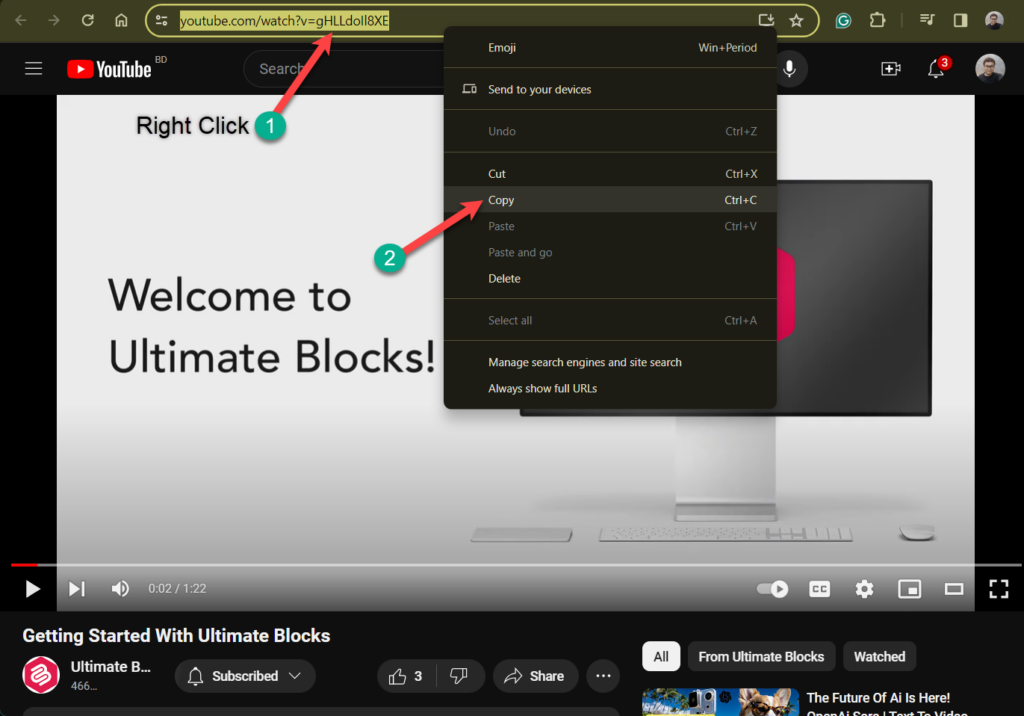Select Copy from the context menu
This screenshot has height=716, width=1024.
pos(501,200)
